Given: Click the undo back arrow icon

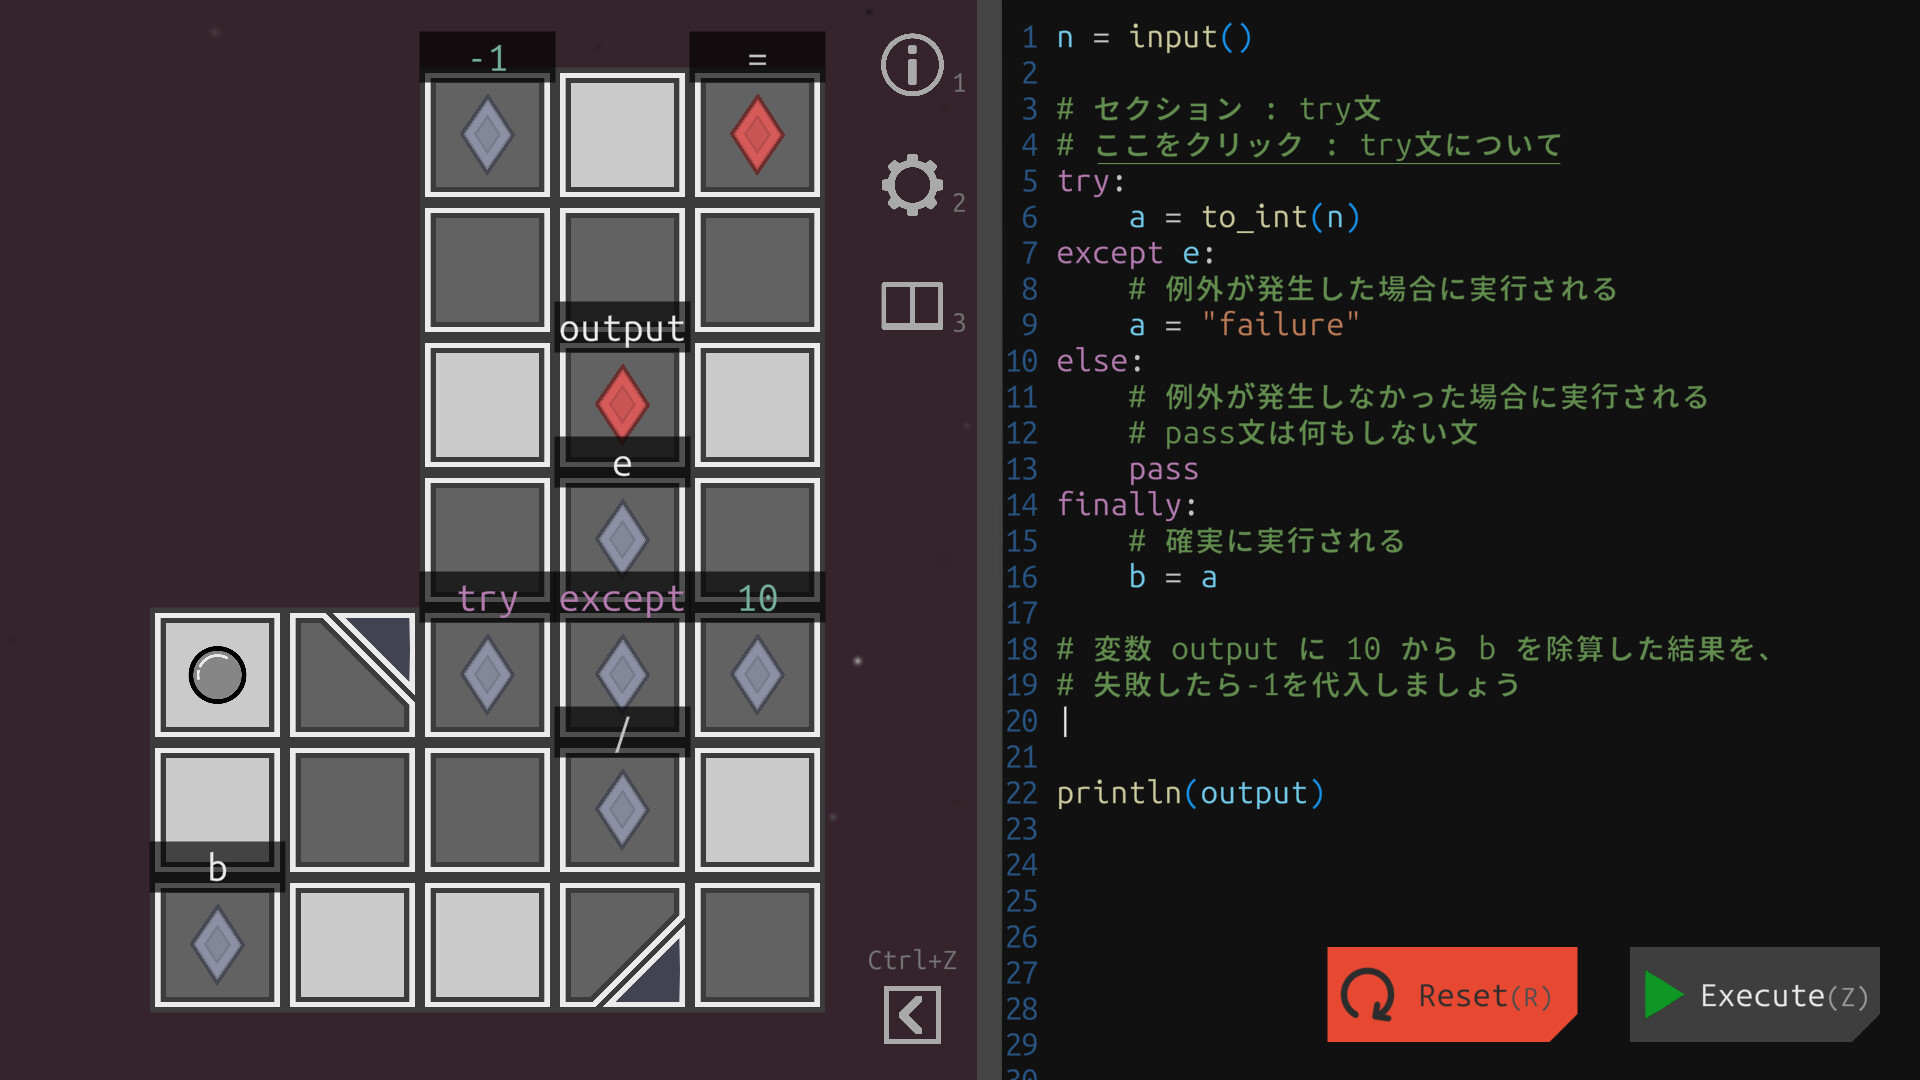Looking at the screenshot, I should [x=911, y=1015].
